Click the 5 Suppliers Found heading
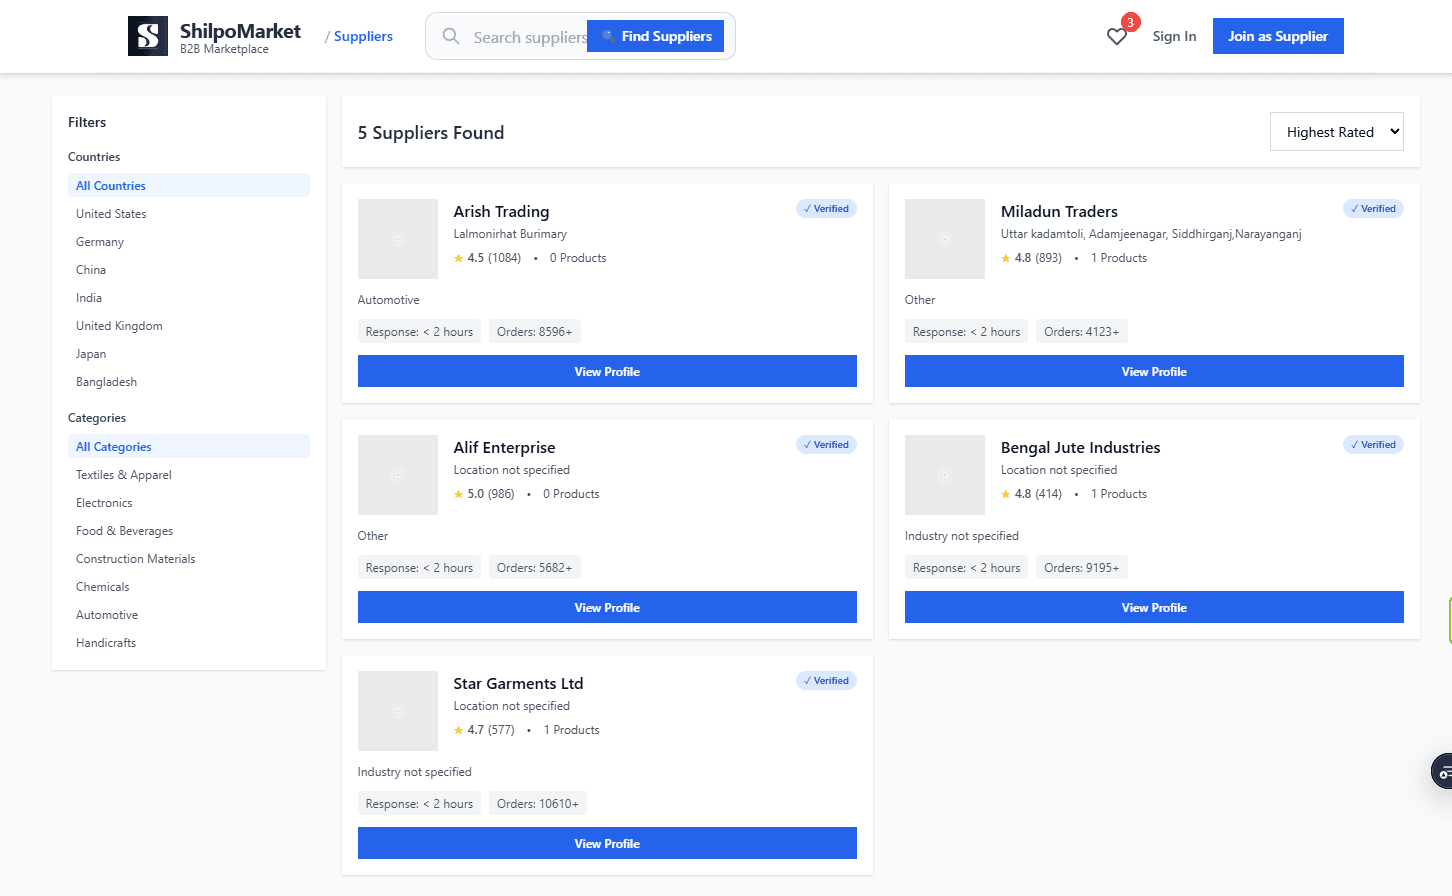 [x=431, y=132]
